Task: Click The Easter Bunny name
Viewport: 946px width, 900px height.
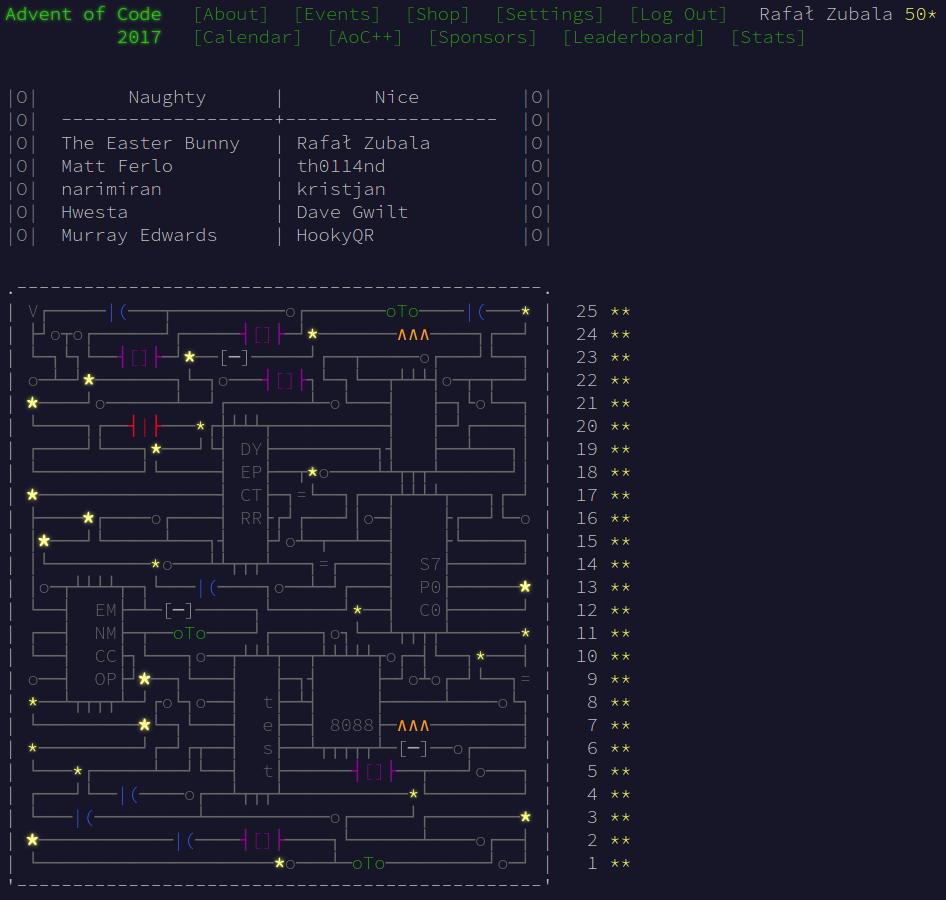Action: coord(150,143)
